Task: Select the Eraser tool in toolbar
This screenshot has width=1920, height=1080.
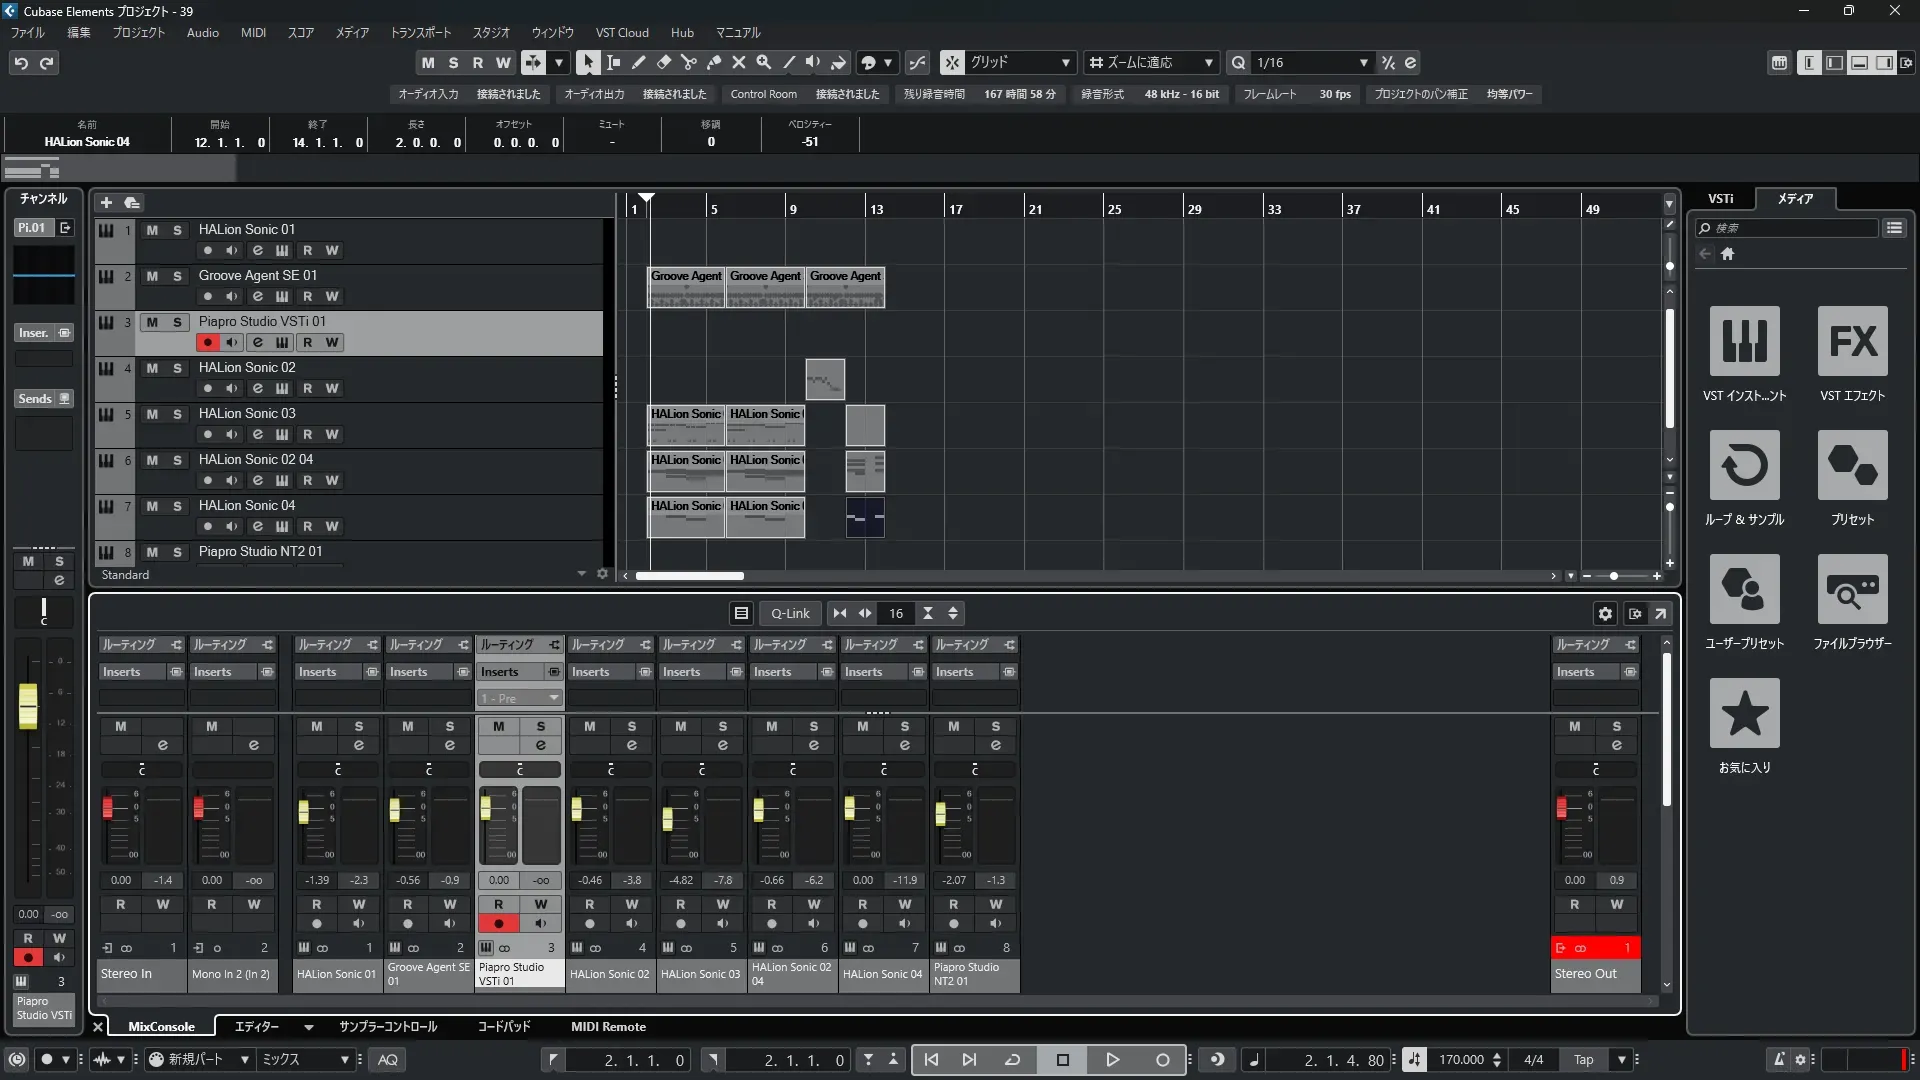Action: 664,62
